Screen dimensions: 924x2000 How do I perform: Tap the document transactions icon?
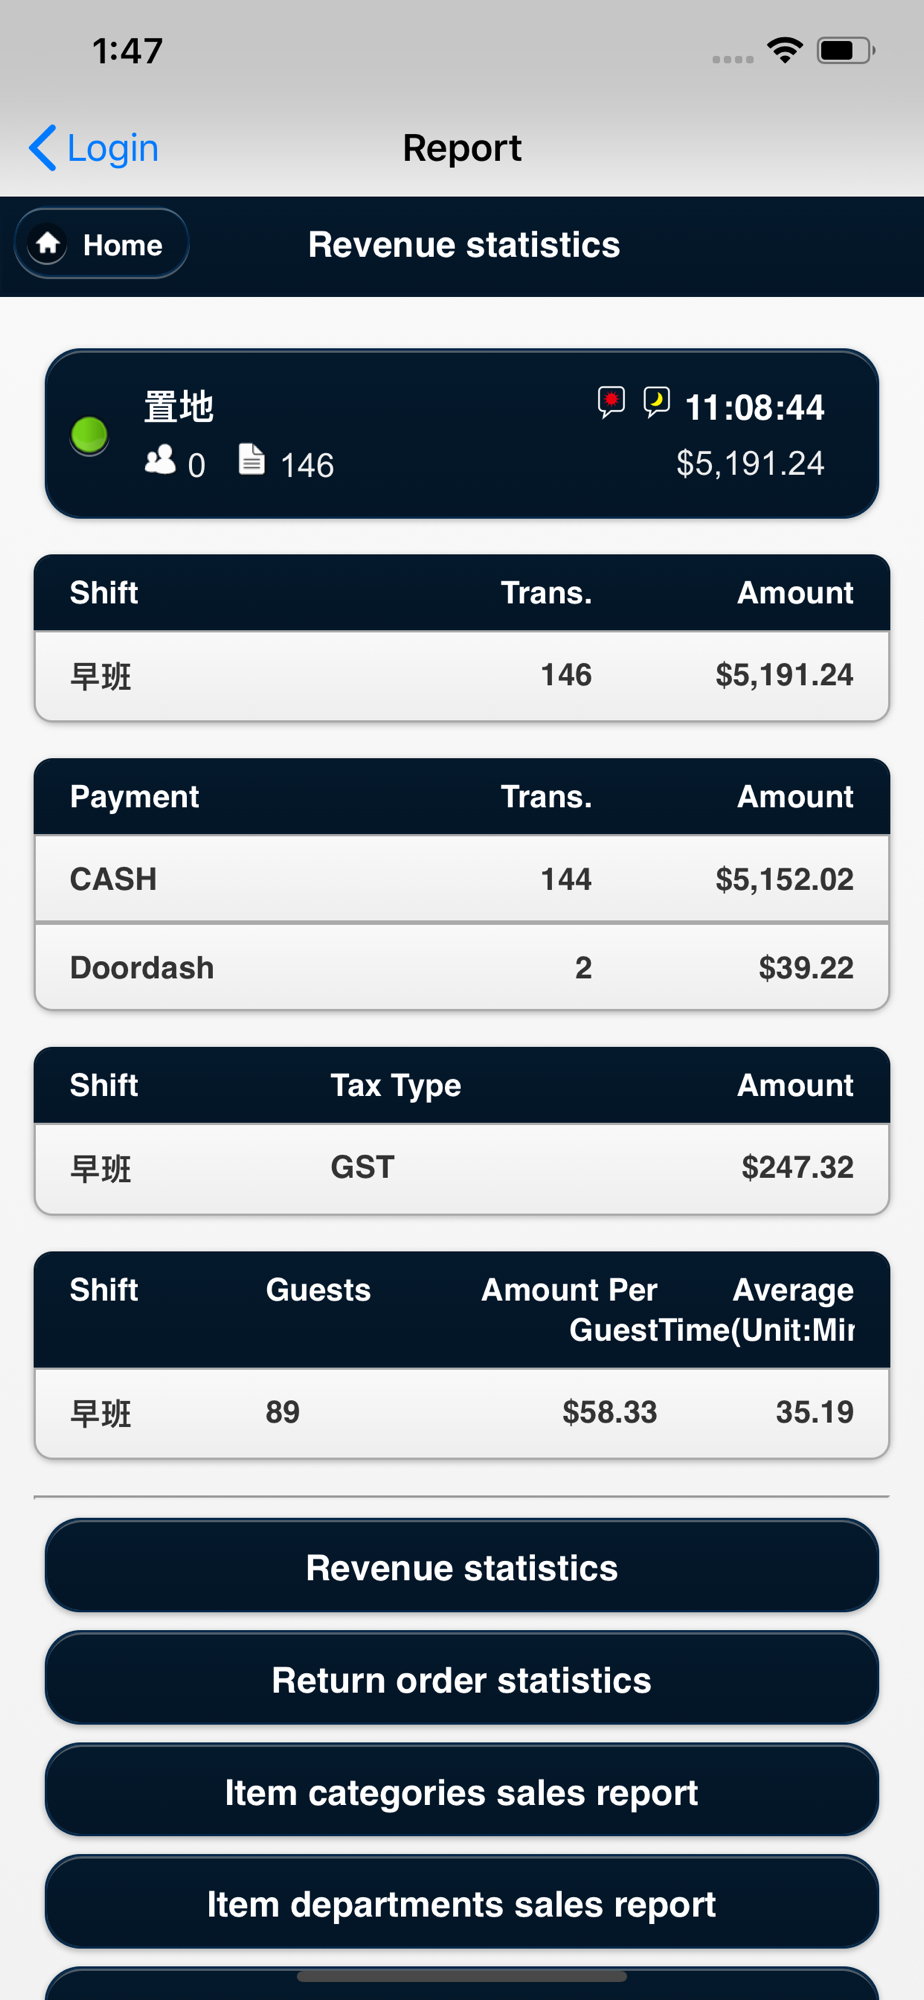coord(252,459)
